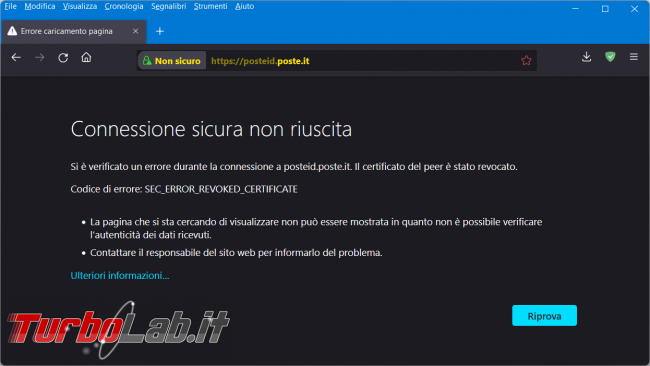Viewport: 650px width, 366px height.
Task: Open the Strumenti menu
Action: 211,6
